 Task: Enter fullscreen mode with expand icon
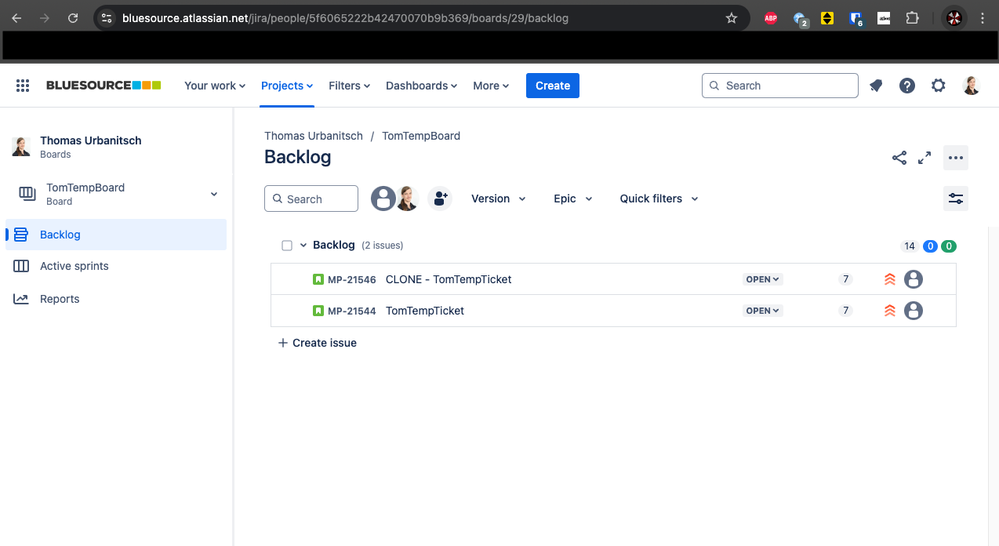coord(925,158)
